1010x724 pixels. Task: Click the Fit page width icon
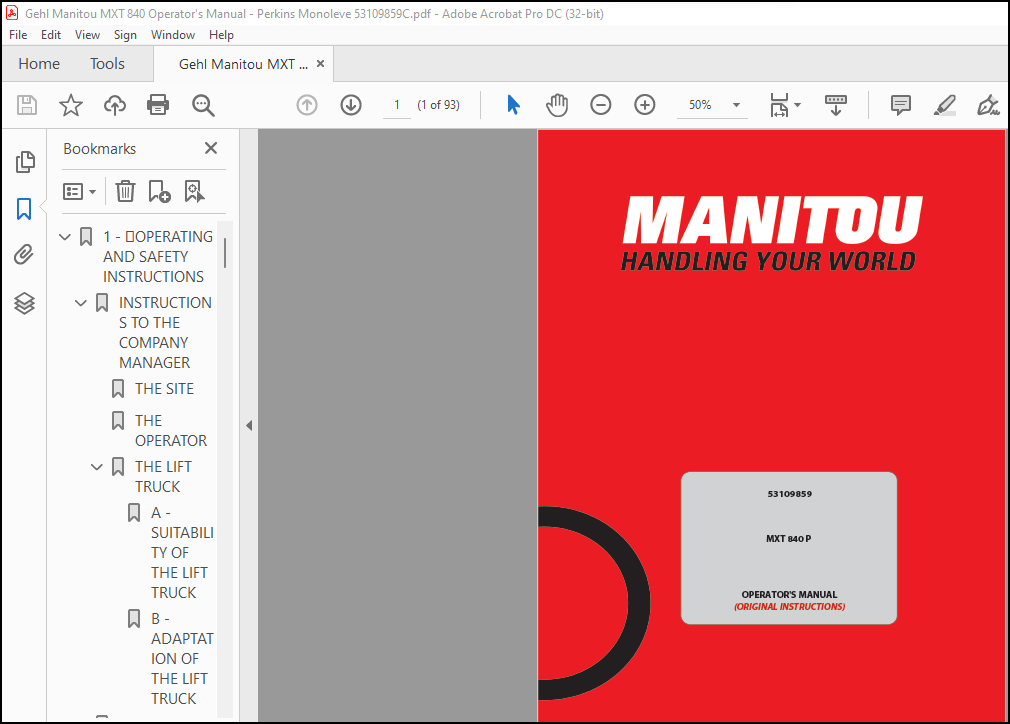779,105
